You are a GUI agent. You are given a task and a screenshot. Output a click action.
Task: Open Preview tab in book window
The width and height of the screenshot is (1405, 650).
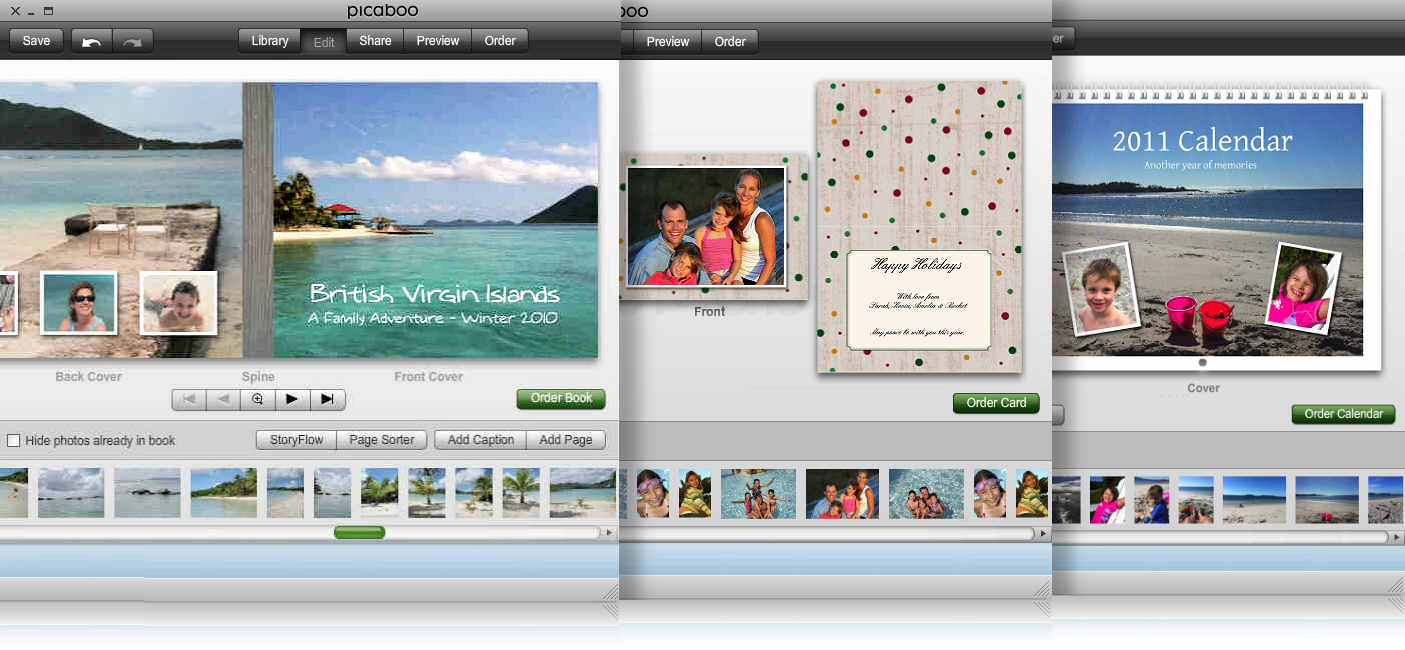tap(438, 41)
